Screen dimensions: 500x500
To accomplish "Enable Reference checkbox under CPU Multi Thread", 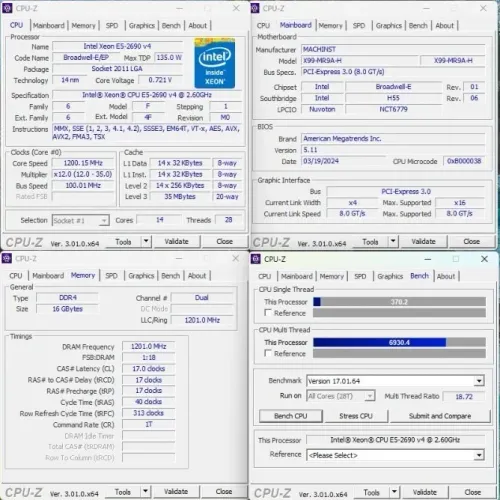I will pyautogui.click(x=268, y=353).
